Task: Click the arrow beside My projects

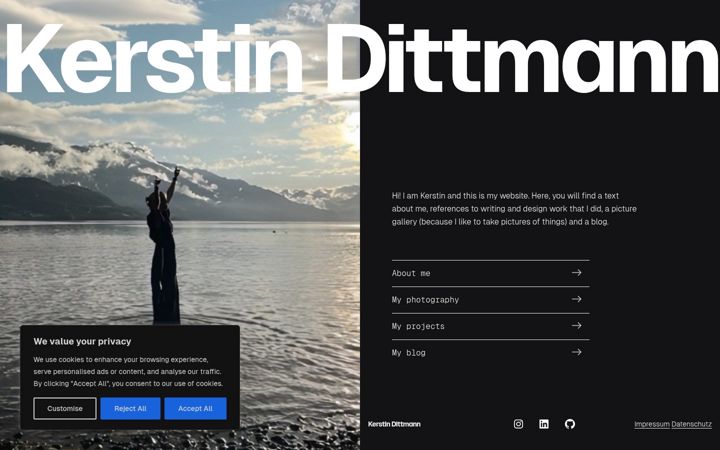Action: [576, 326]
